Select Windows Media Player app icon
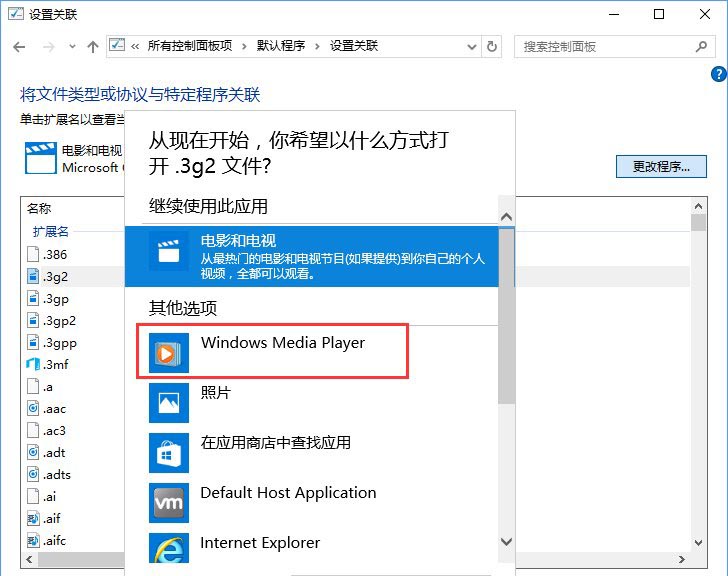This screenshot has width=728, height=576. 168,352
